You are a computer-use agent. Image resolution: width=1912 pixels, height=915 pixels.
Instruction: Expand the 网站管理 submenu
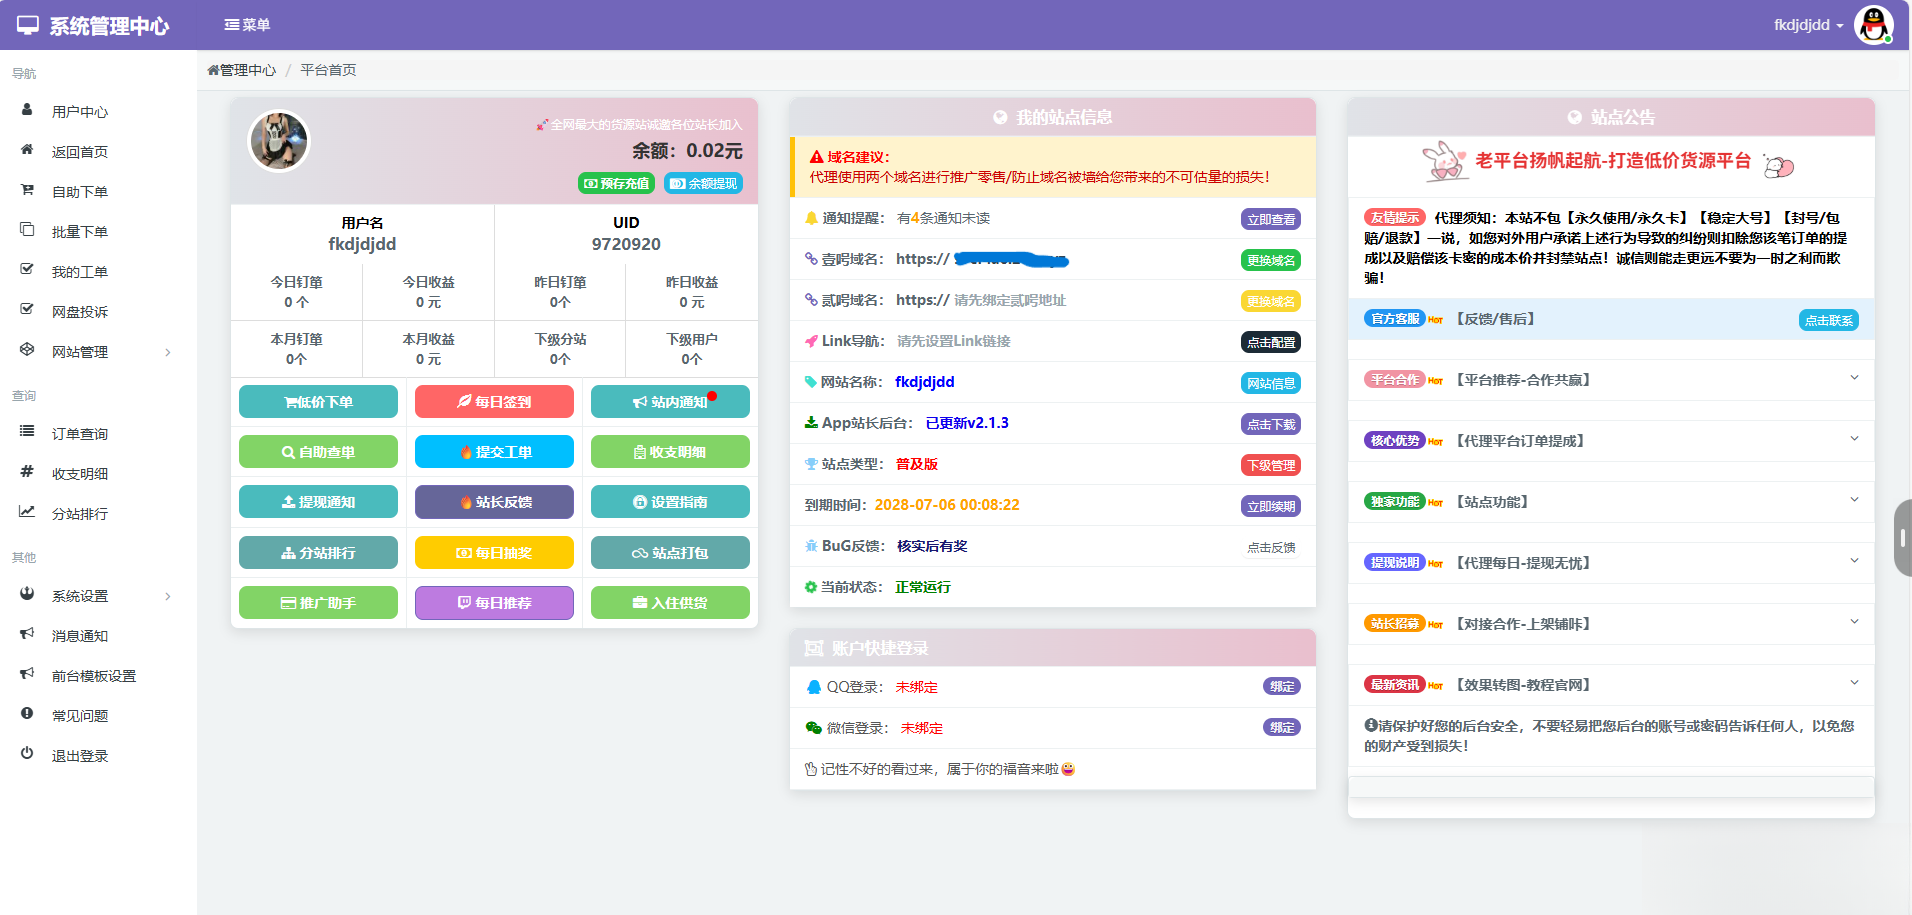click(x=80, y=351)
